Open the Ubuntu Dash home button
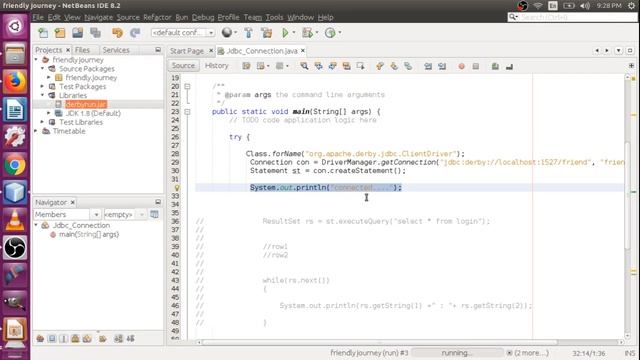Screen dimensions: 640x360 coord(15,27)
